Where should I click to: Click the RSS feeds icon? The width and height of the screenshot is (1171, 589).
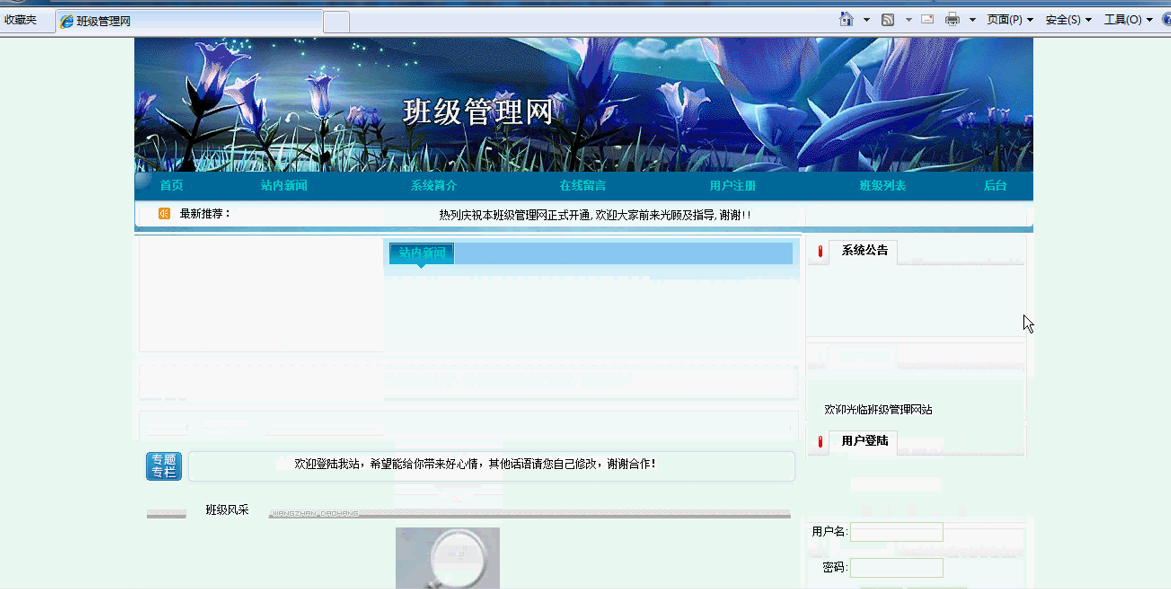click(x=888, y=20)
